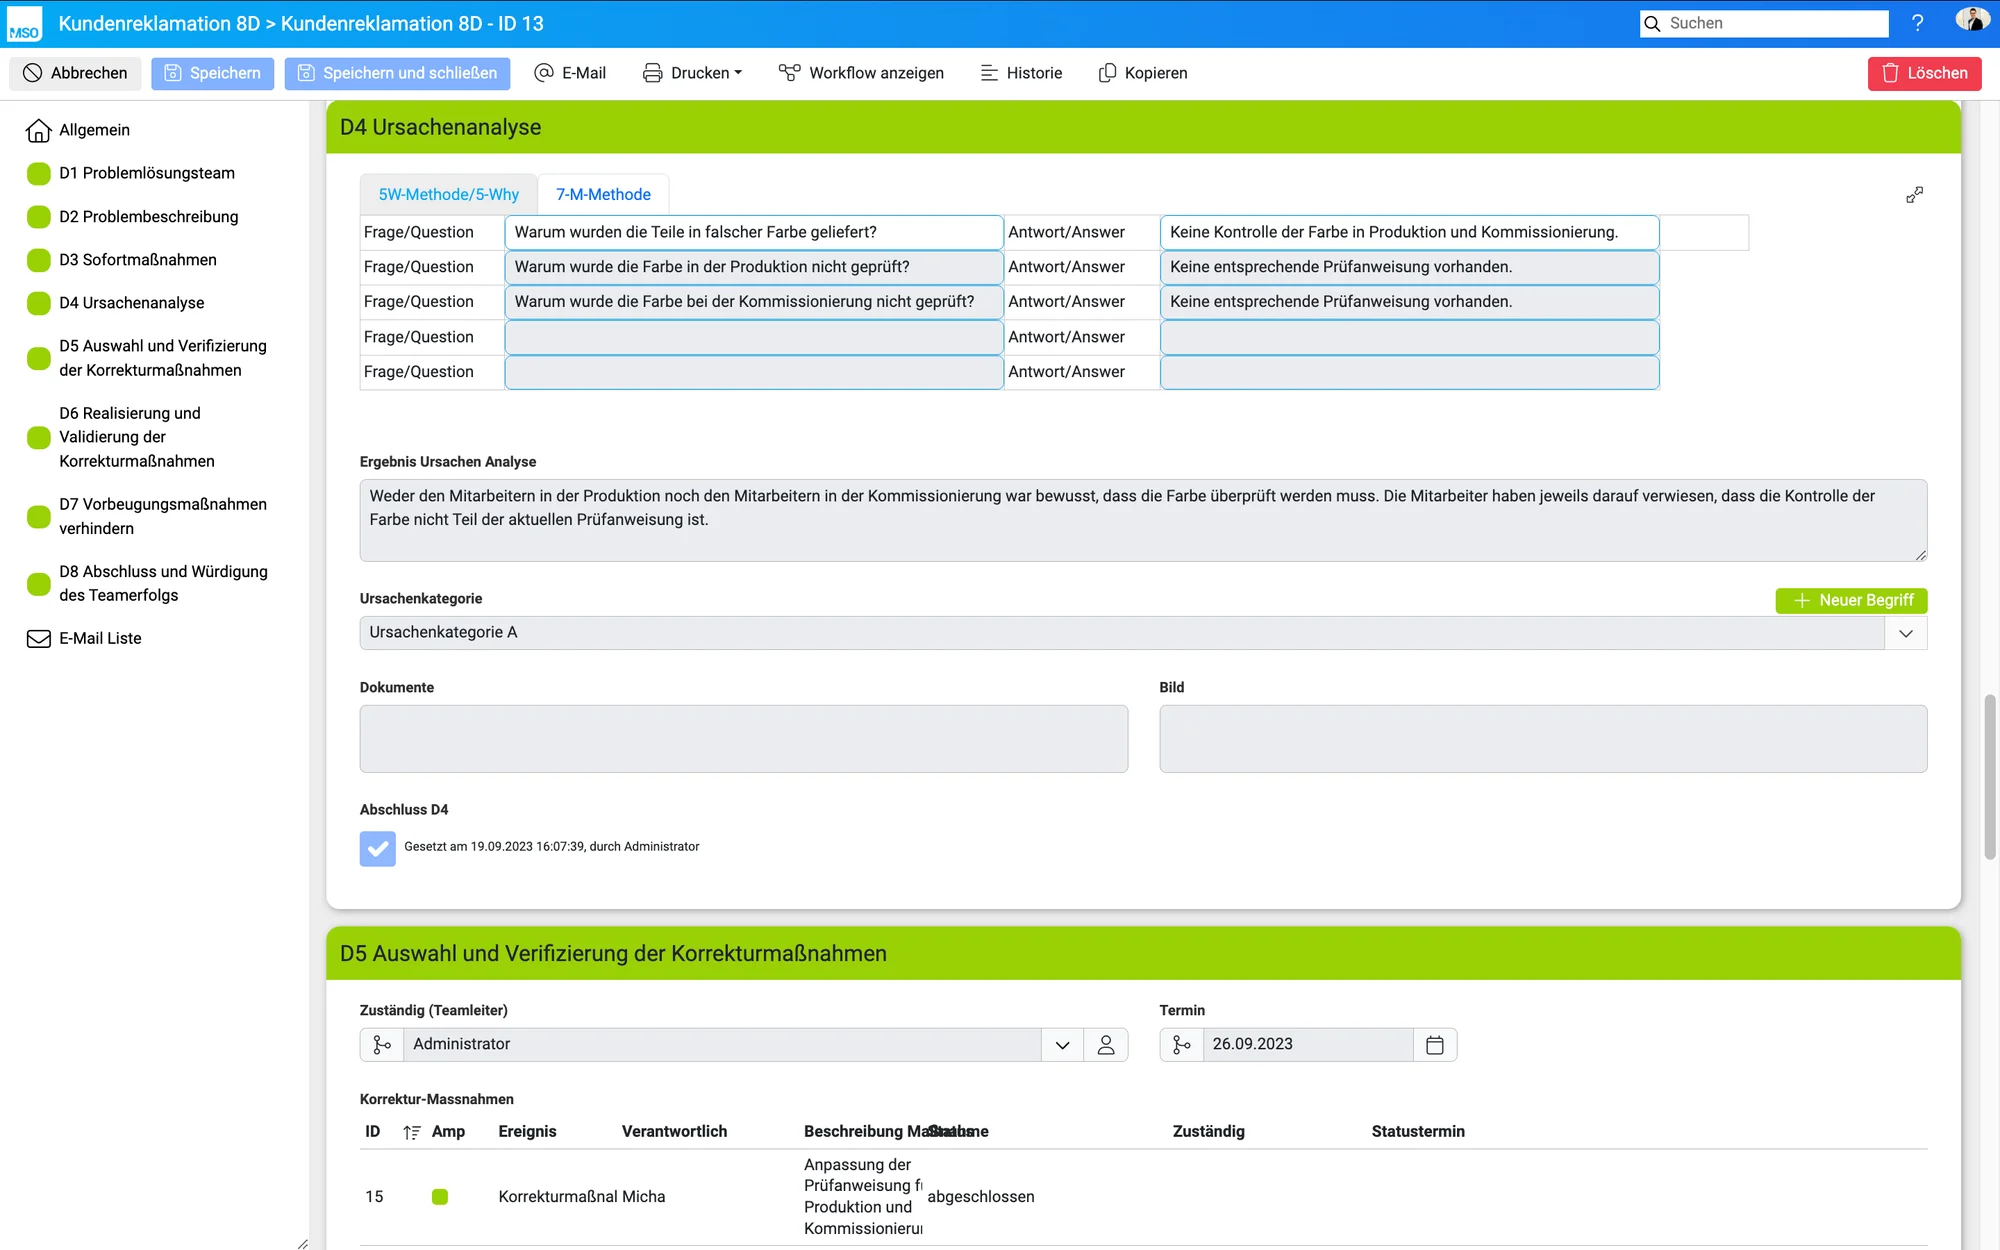Click the green status dot for D7 Vorbeugungsmaßnahmen
Screen dimensions: 2000x1250
tap(38, 517)
